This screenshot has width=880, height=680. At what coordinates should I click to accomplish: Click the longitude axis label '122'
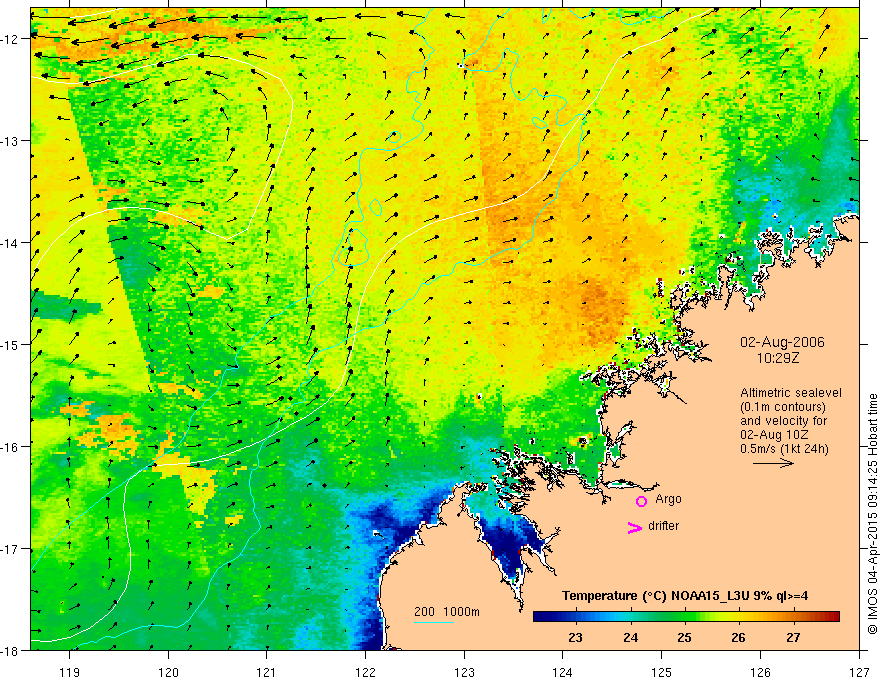point(365,672)
